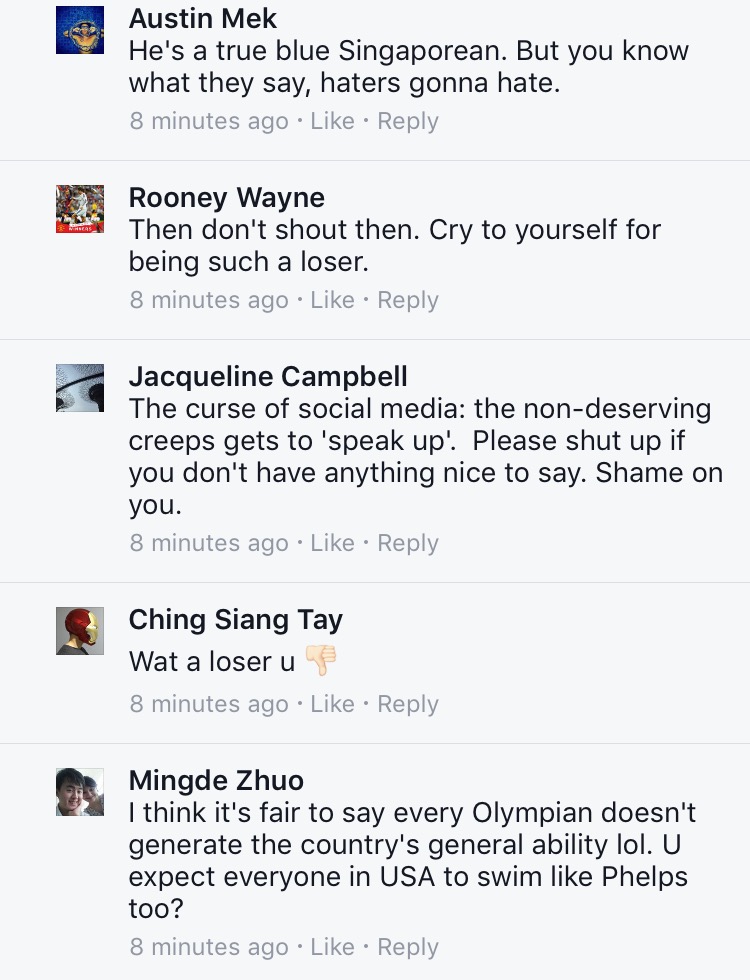Open Austin Mek's profile picture
Image resolution: width=750 pixels, height=980 pixels.
80,30
